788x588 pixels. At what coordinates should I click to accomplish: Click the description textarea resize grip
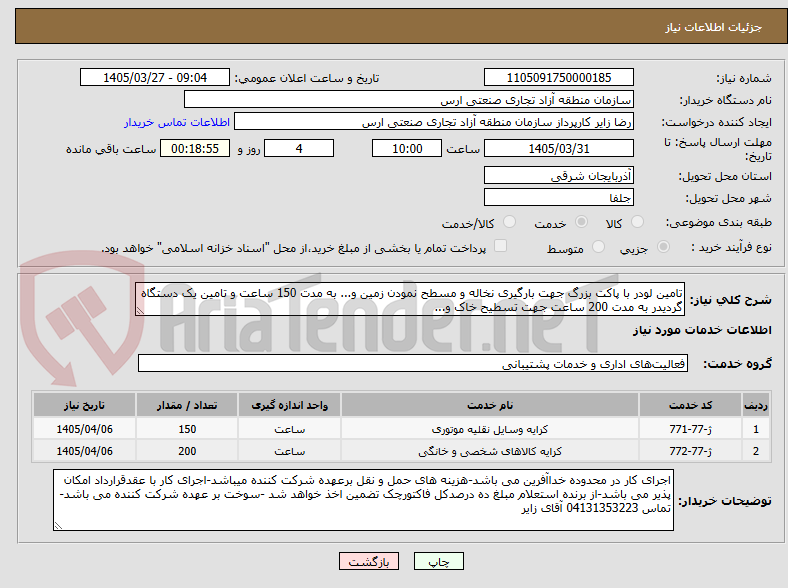(140, 311)
